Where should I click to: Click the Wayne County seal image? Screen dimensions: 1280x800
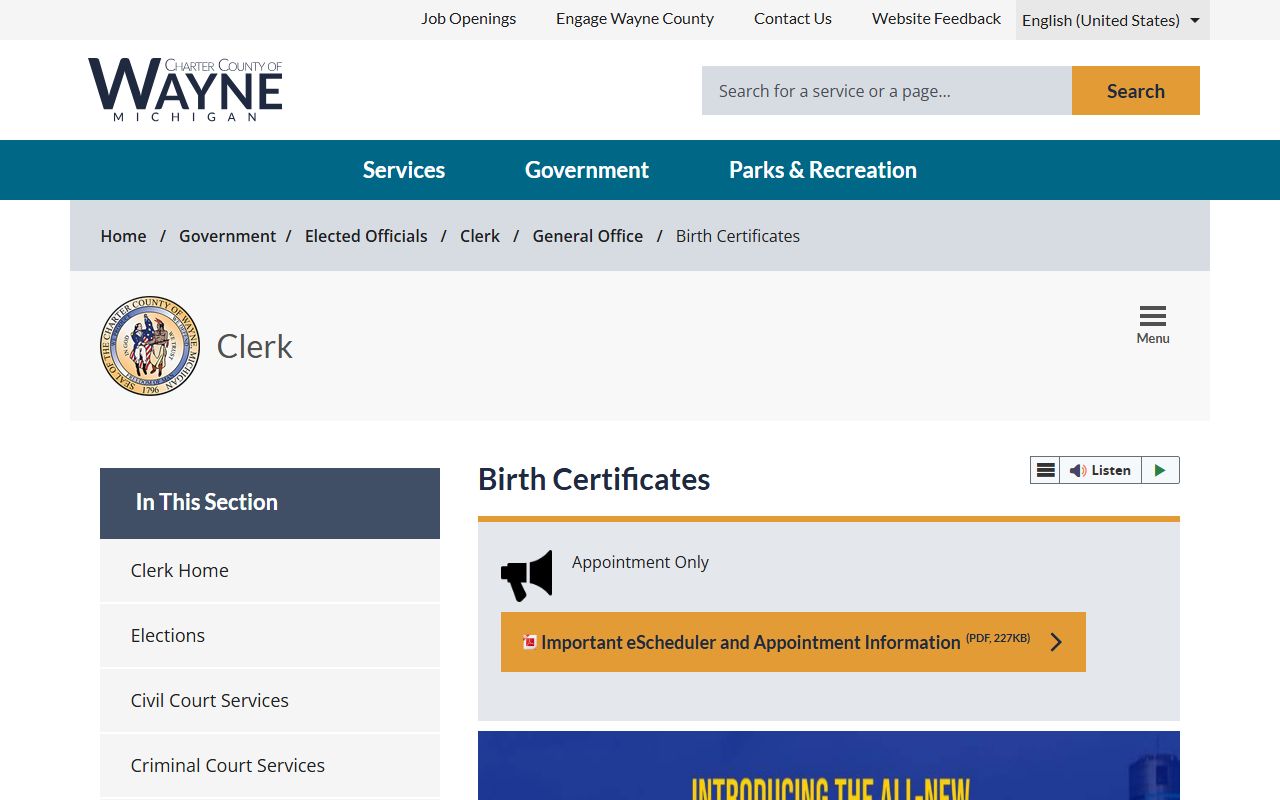(x=150, y=346)
